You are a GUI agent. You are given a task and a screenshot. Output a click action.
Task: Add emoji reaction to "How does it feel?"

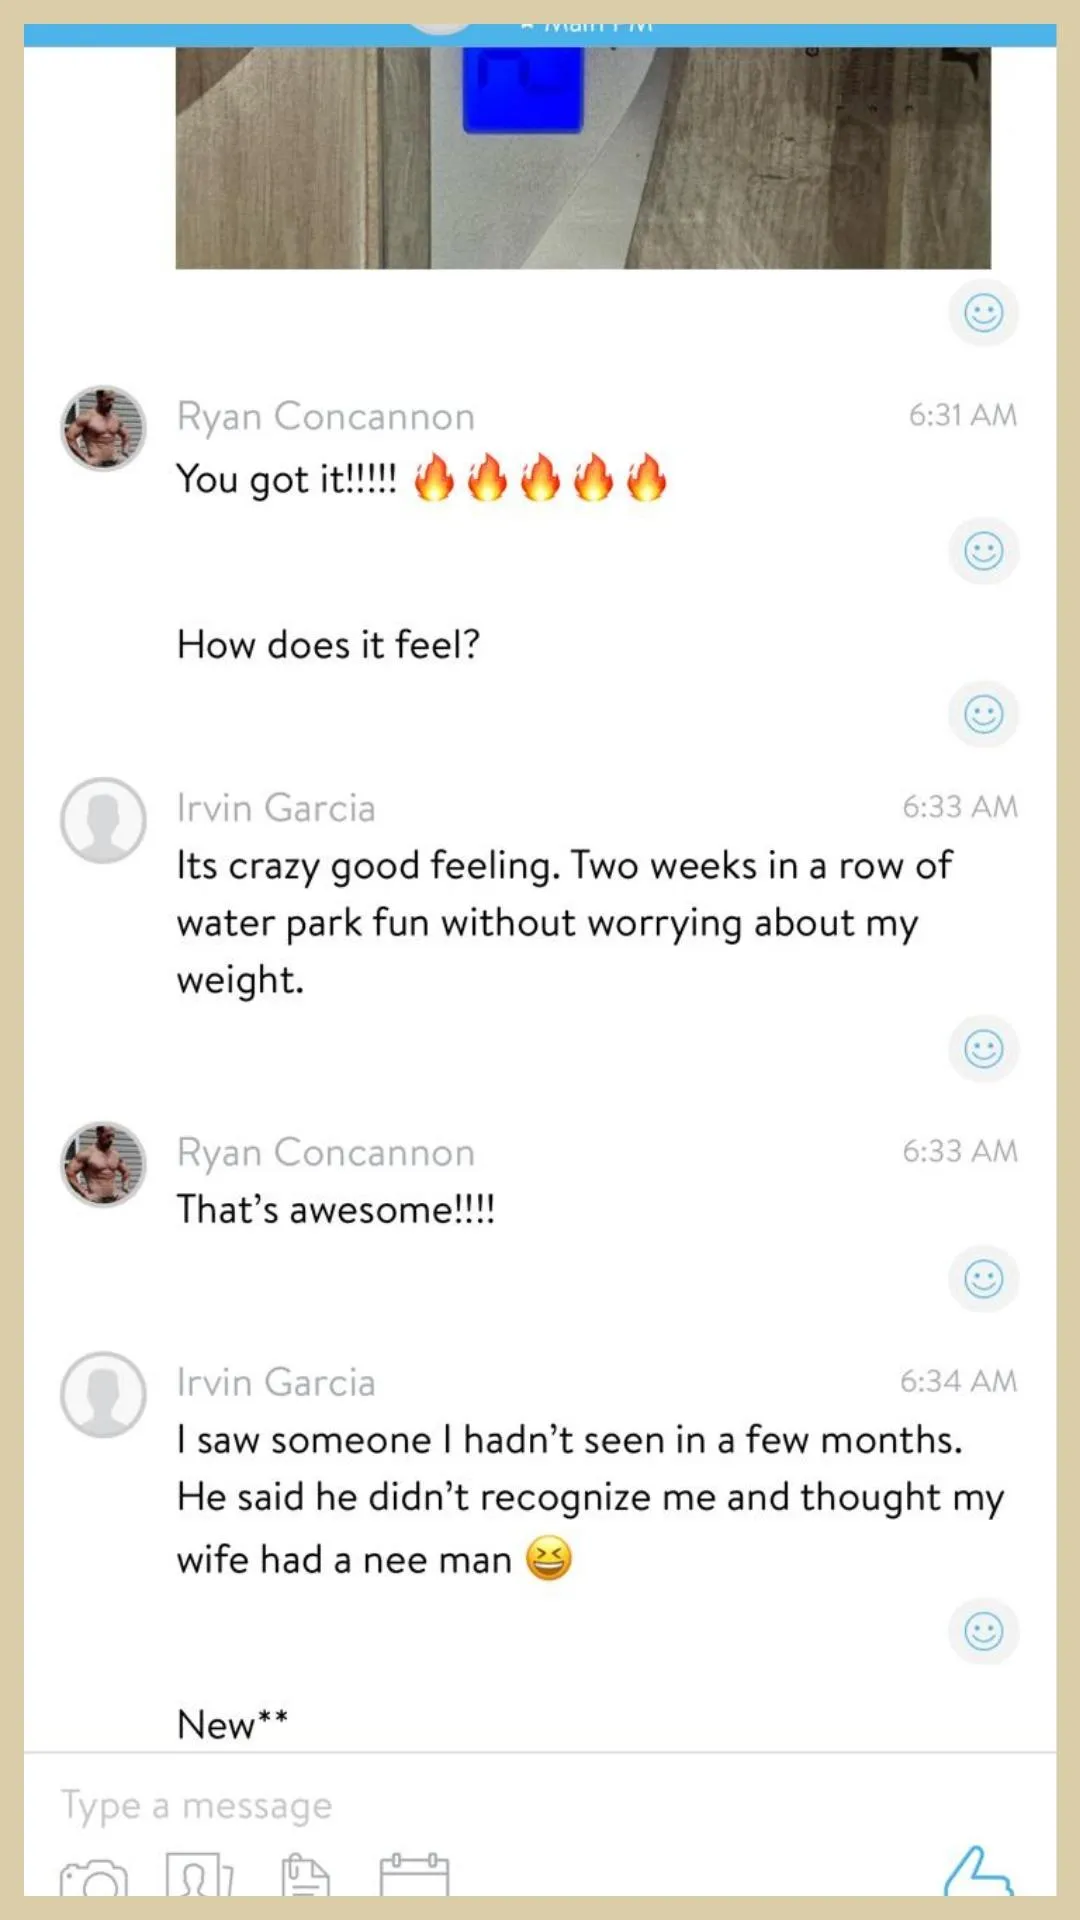[984, 715]
